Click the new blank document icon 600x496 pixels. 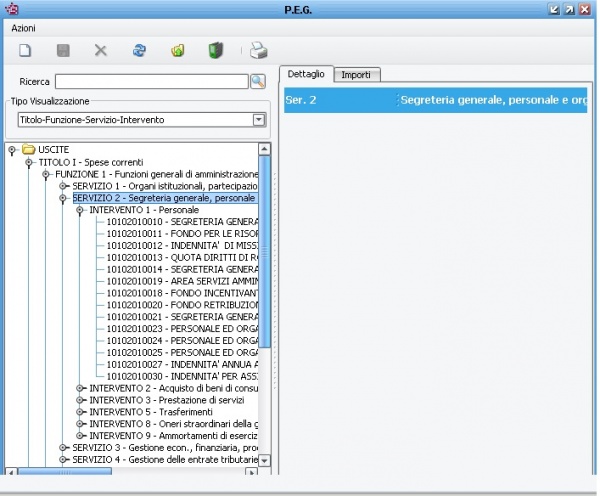pos(26,50)
